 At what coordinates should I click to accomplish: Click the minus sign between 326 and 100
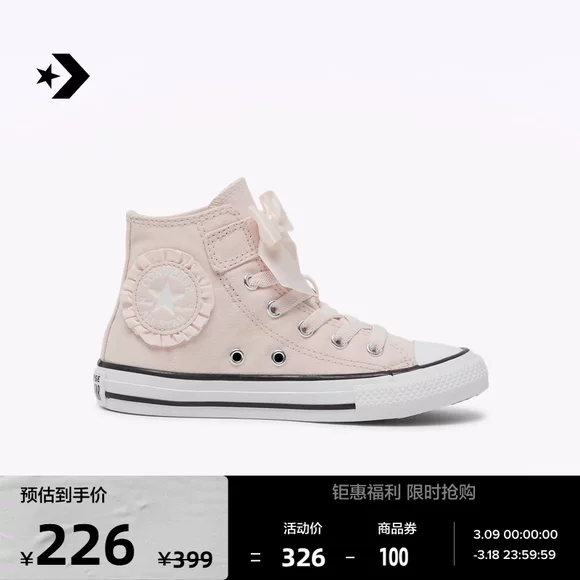click(350, 557)
